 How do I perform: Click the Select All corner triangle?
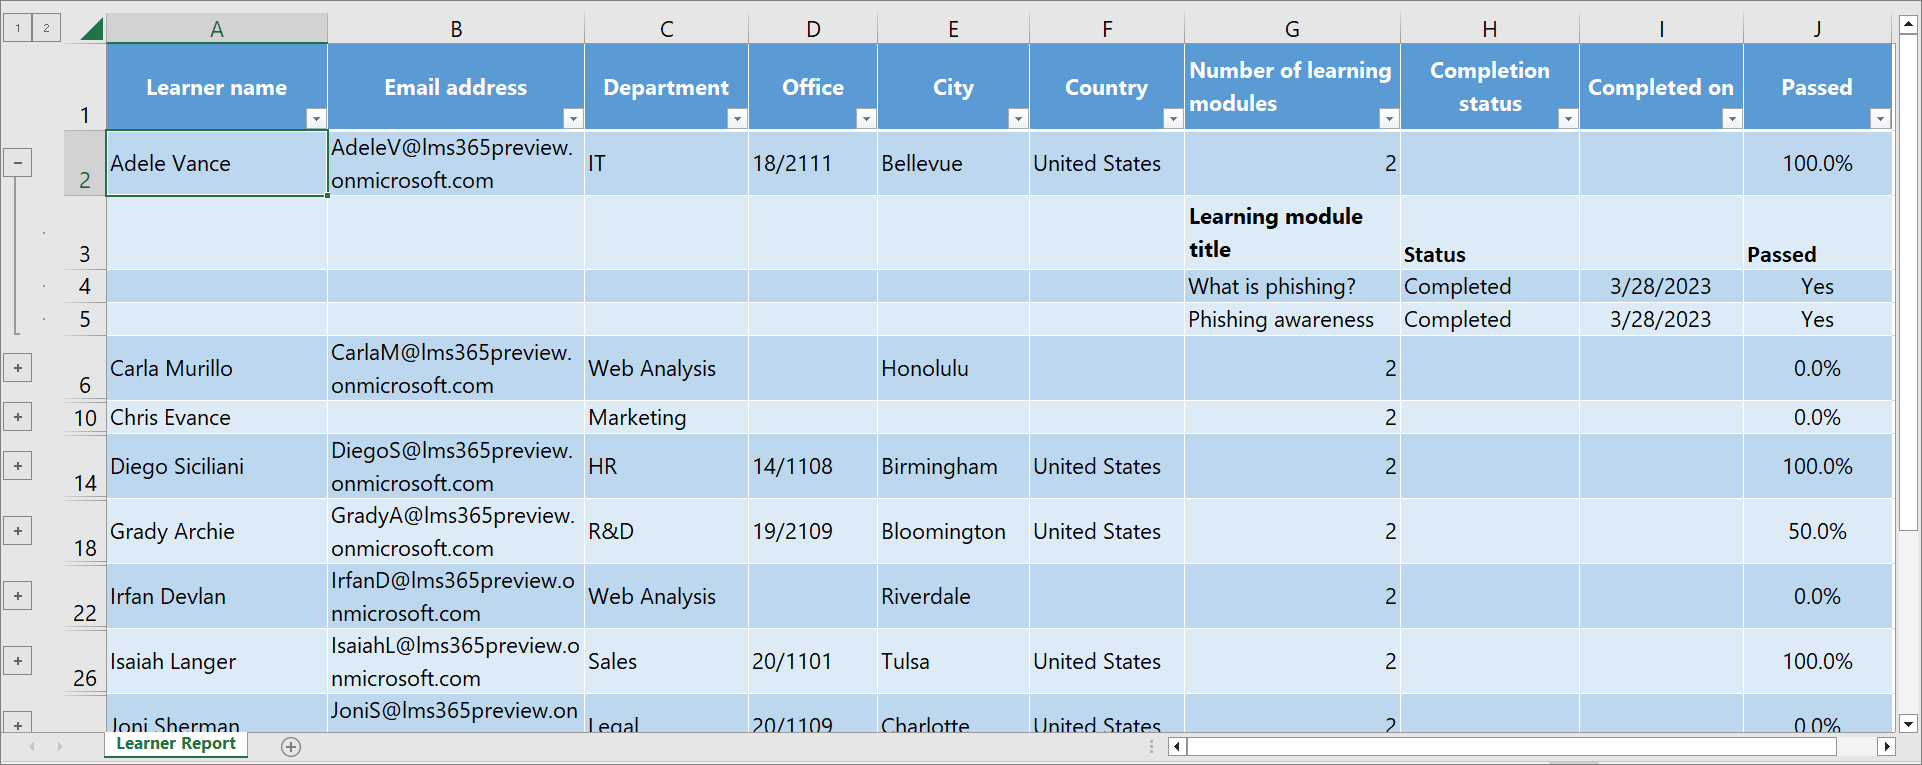click(x=91, y=28)
